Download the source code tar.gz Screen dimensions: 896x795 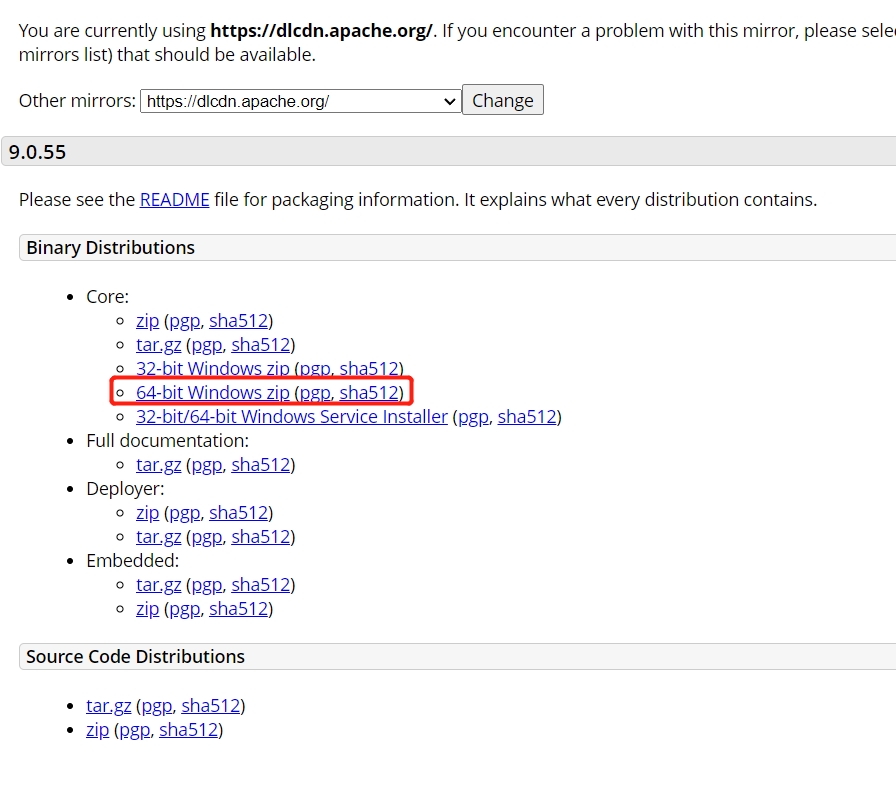(x=108, y=705)
